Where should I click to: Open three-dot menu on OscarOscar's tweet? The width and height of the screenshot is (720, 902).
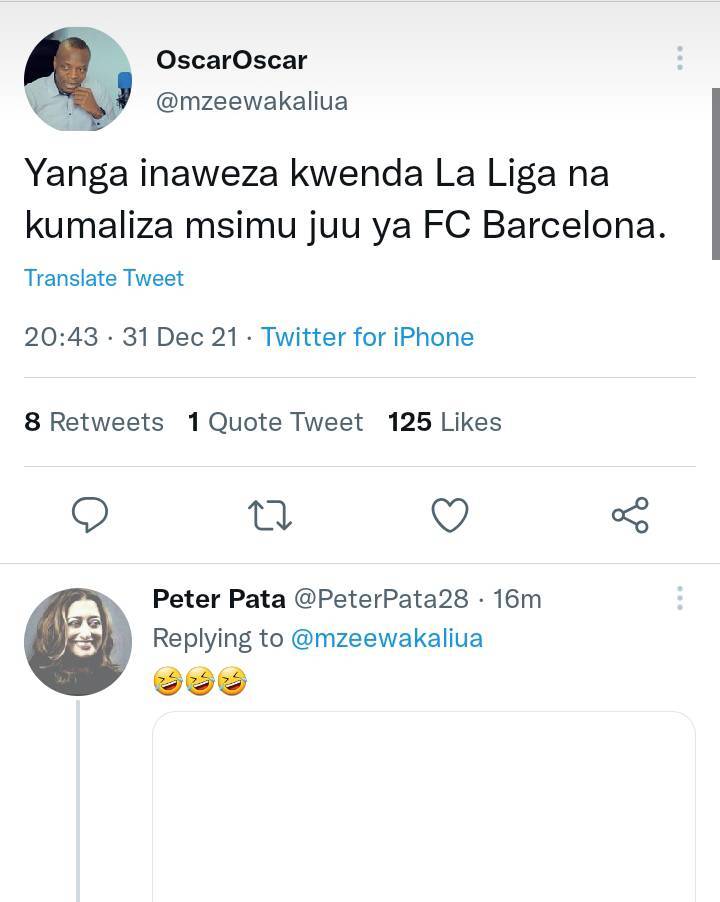(x=680, y=58)
